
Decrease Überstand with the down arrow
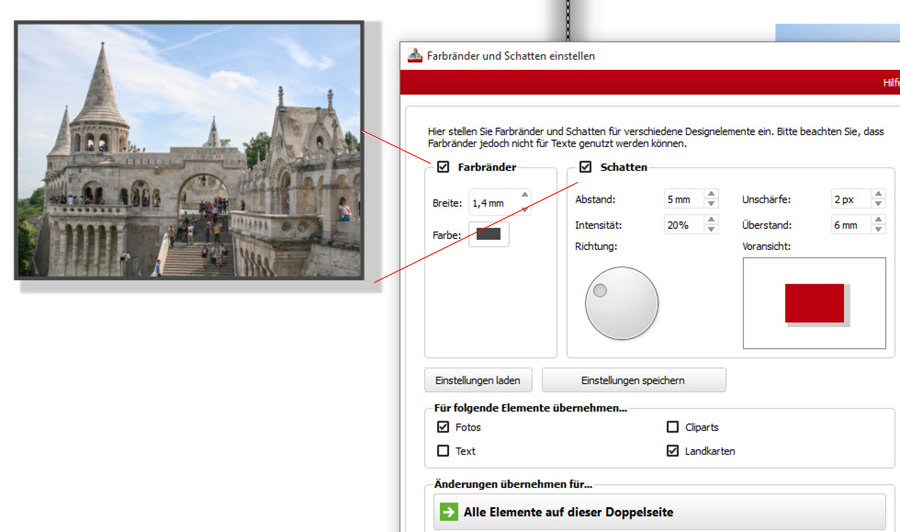click(878, 230)
